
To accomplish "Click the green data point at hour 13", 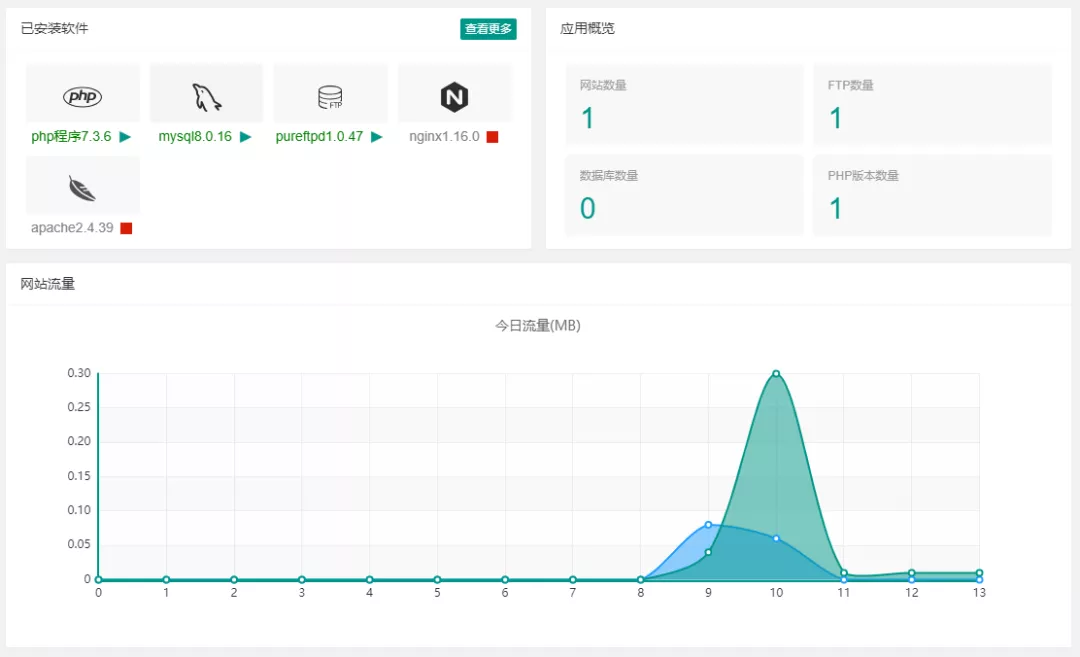I will (x=979, y=573).
